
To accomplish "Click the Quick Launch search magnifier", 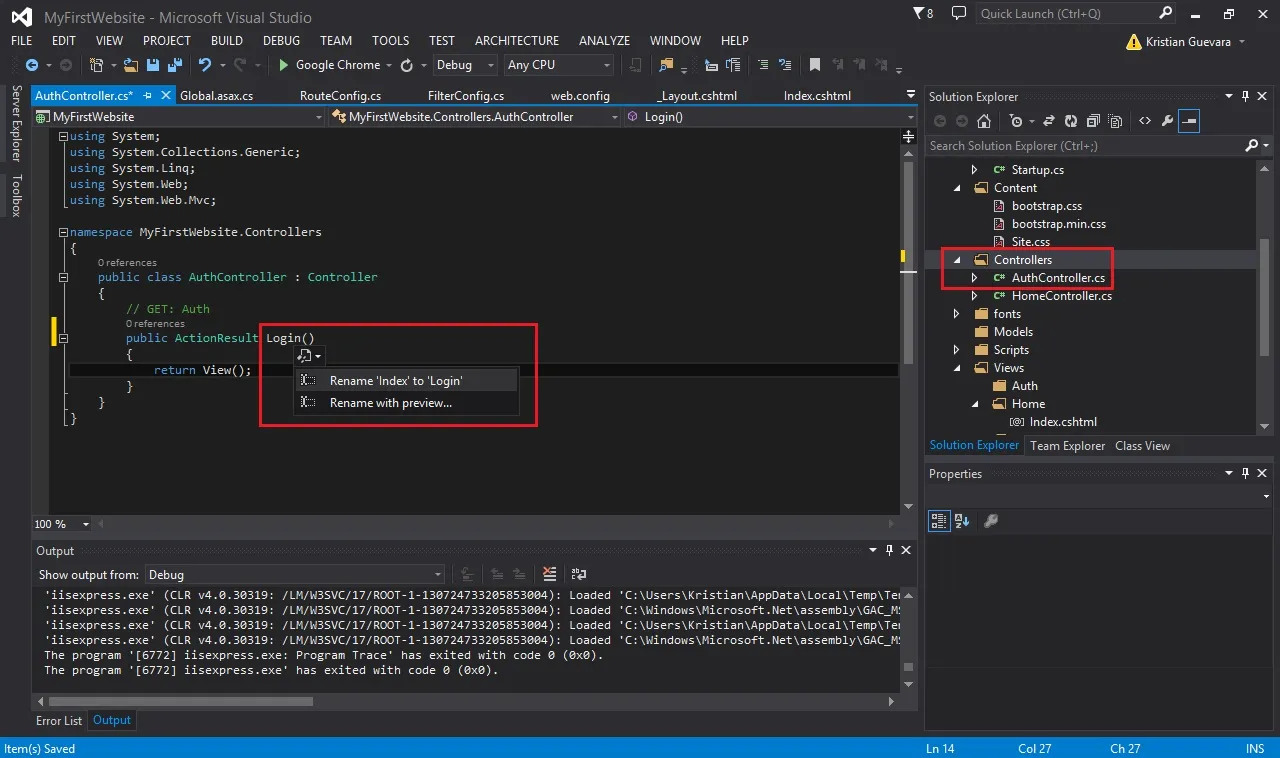I will 1166,14.
